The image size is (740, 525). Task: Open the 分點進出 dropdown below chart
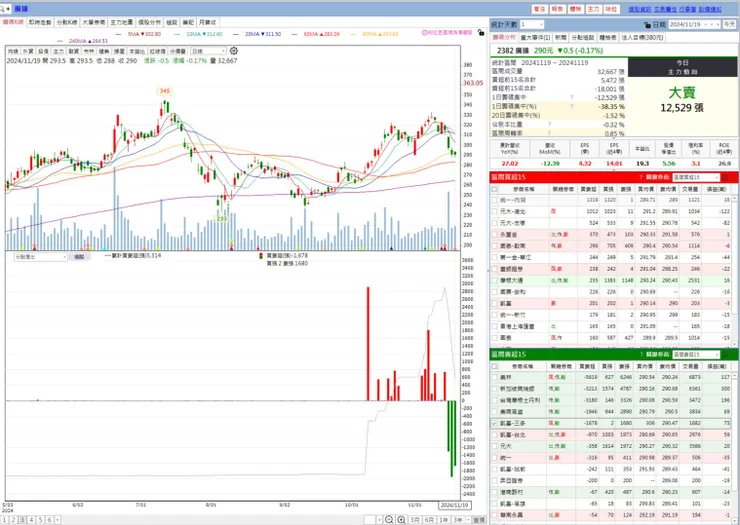coord(41,257)
